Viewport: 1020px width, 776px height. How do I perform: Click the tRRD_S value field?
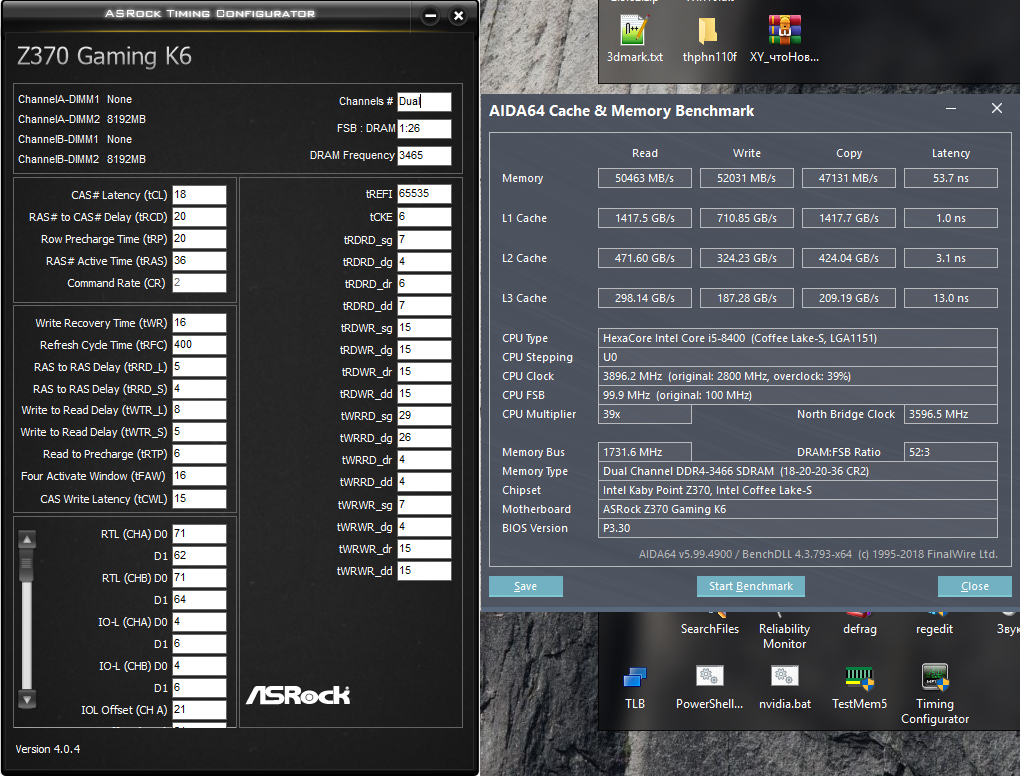199,389
